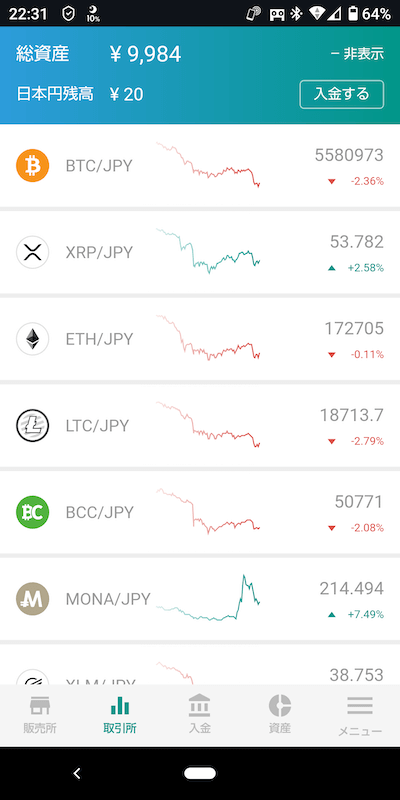Tap the Monacoin logo icon
The width and height of the screenshot is (400, 800).
[x=33, y=598]
